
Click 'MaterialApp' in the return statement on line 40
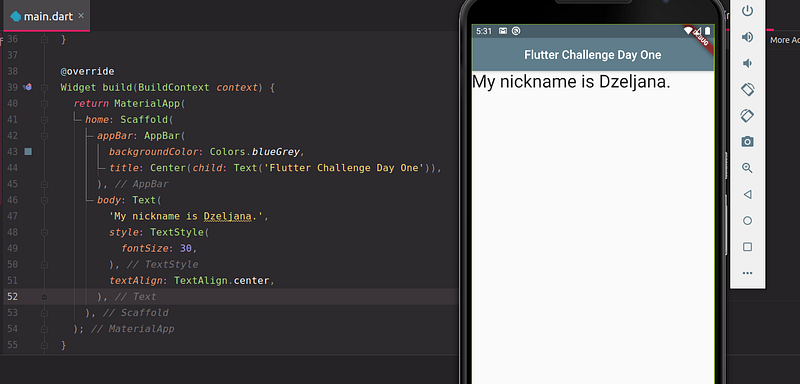point(147,104)
